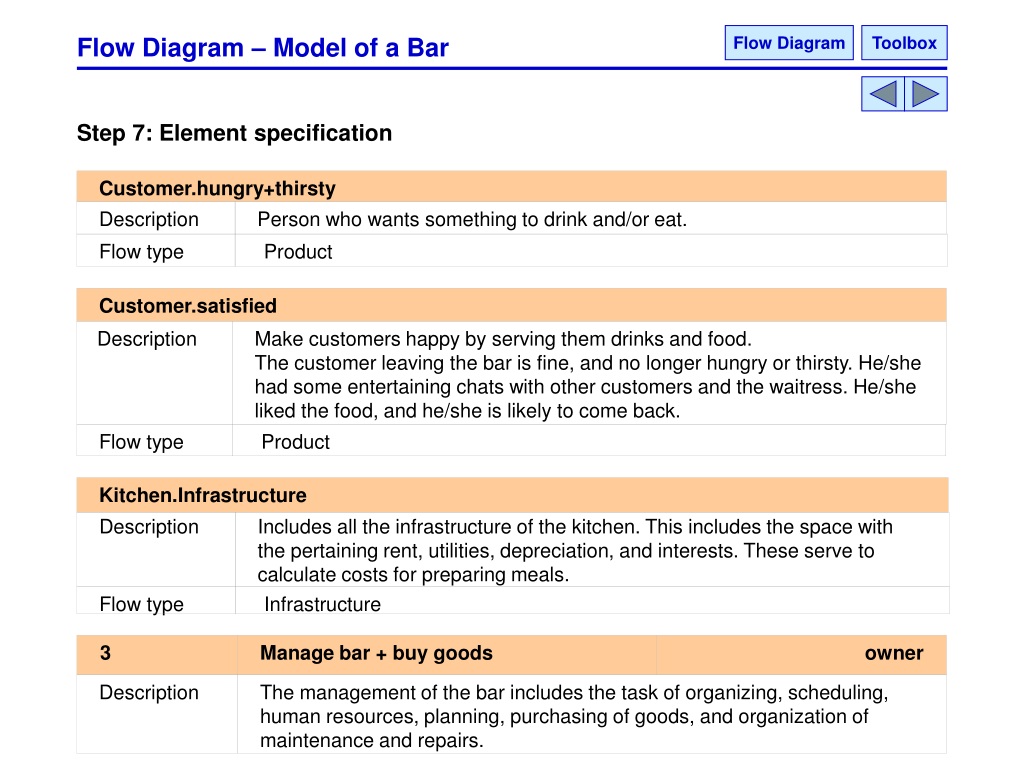The width and height of the screenshot is (1024, 768).
Task: Click the Product flow type under Customer.satisfied
Action: pos(295,442)
